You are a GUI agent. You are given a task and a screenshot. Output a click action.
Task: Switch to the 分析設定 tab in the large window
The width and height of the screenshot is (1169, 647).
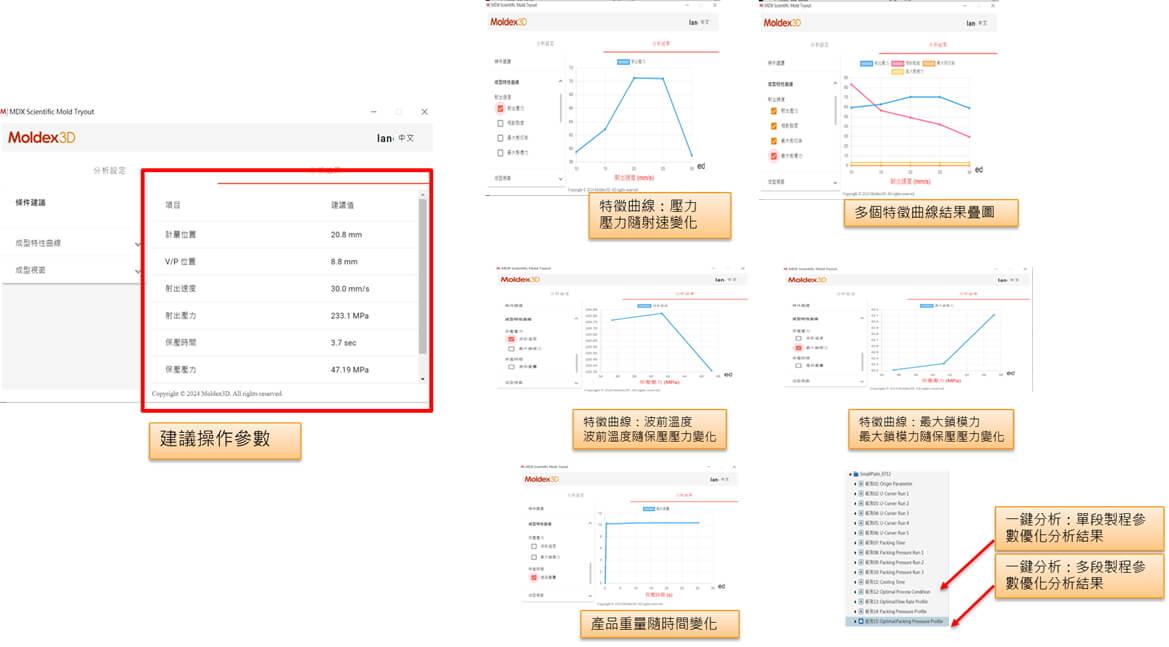pos(110,171)
